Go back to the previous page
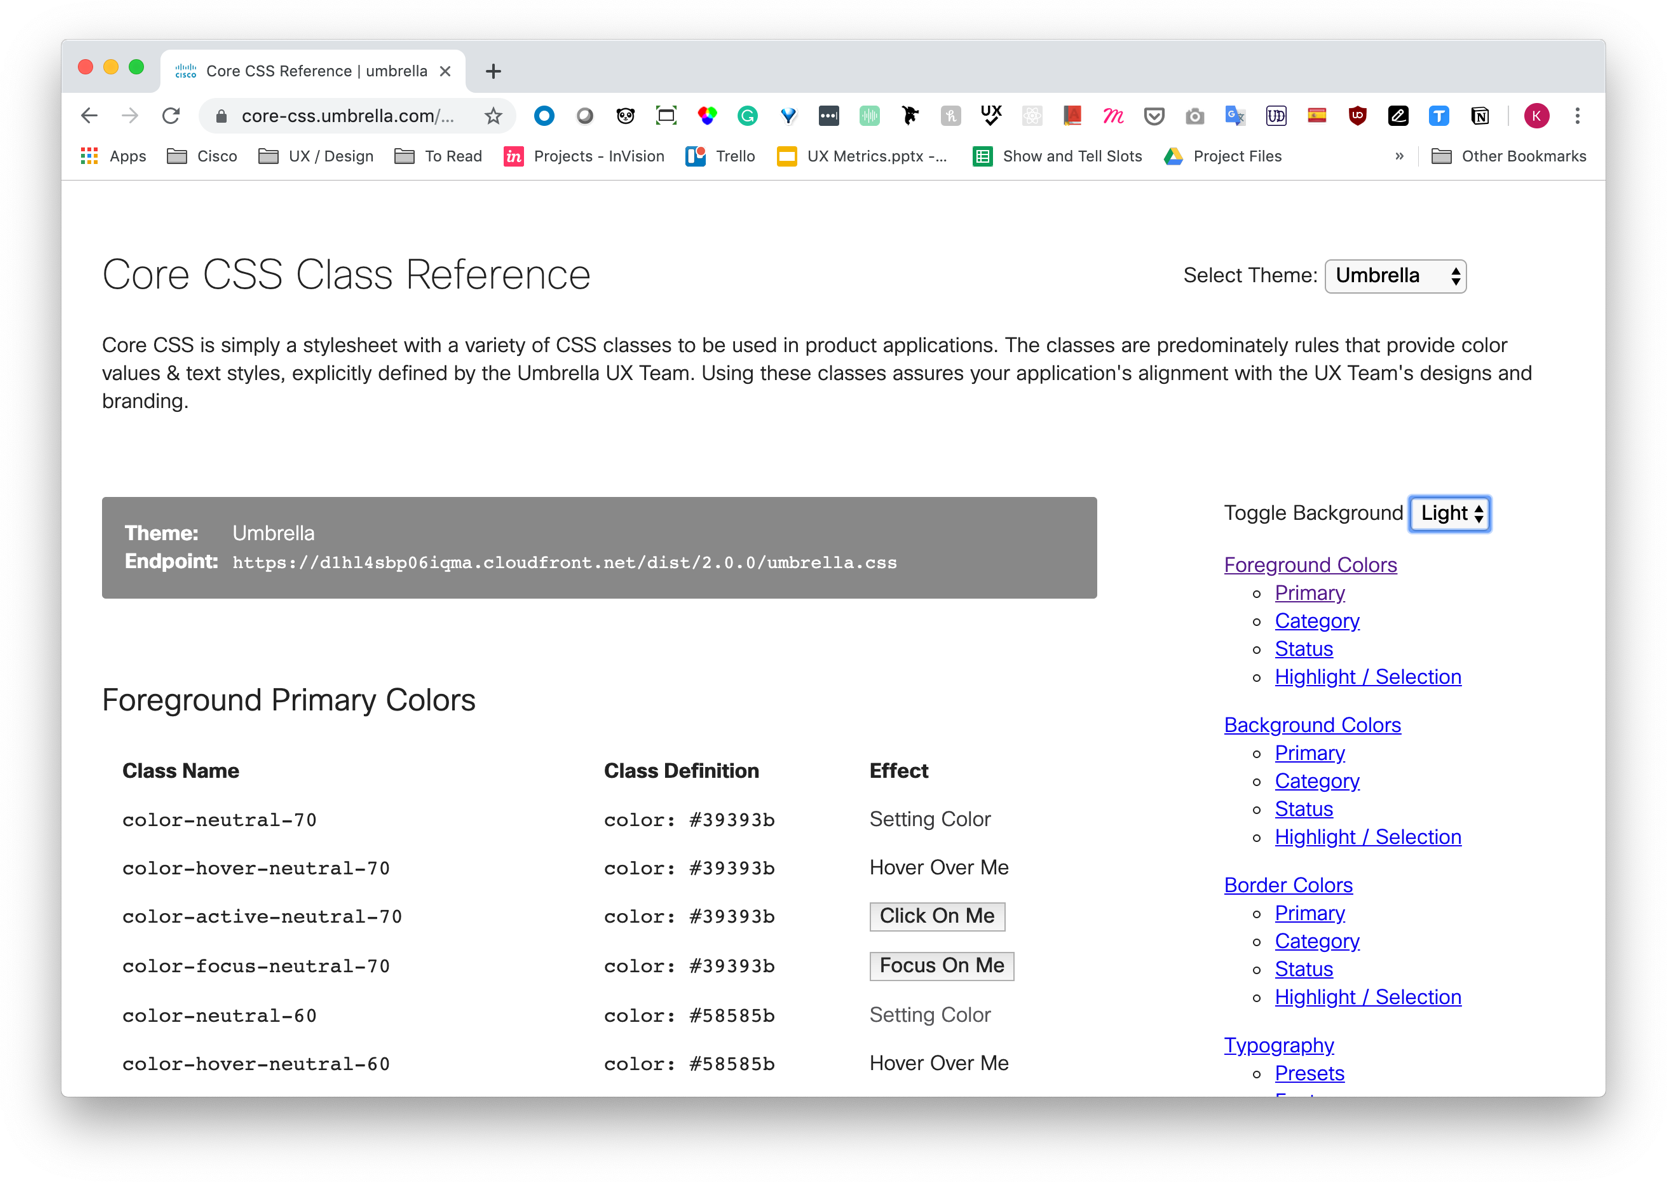The height and width of the screenshot is (1182, 1667). pos(89,116)
